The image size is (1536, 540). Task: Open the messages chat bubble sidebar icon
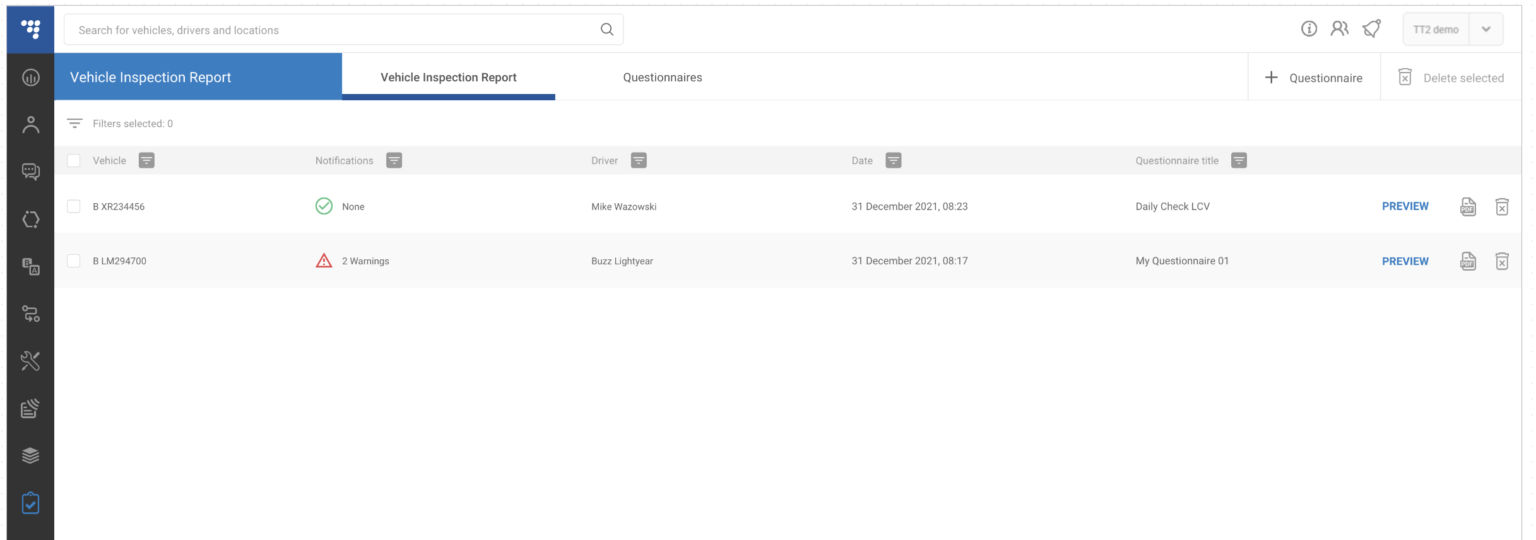point(31,172)
